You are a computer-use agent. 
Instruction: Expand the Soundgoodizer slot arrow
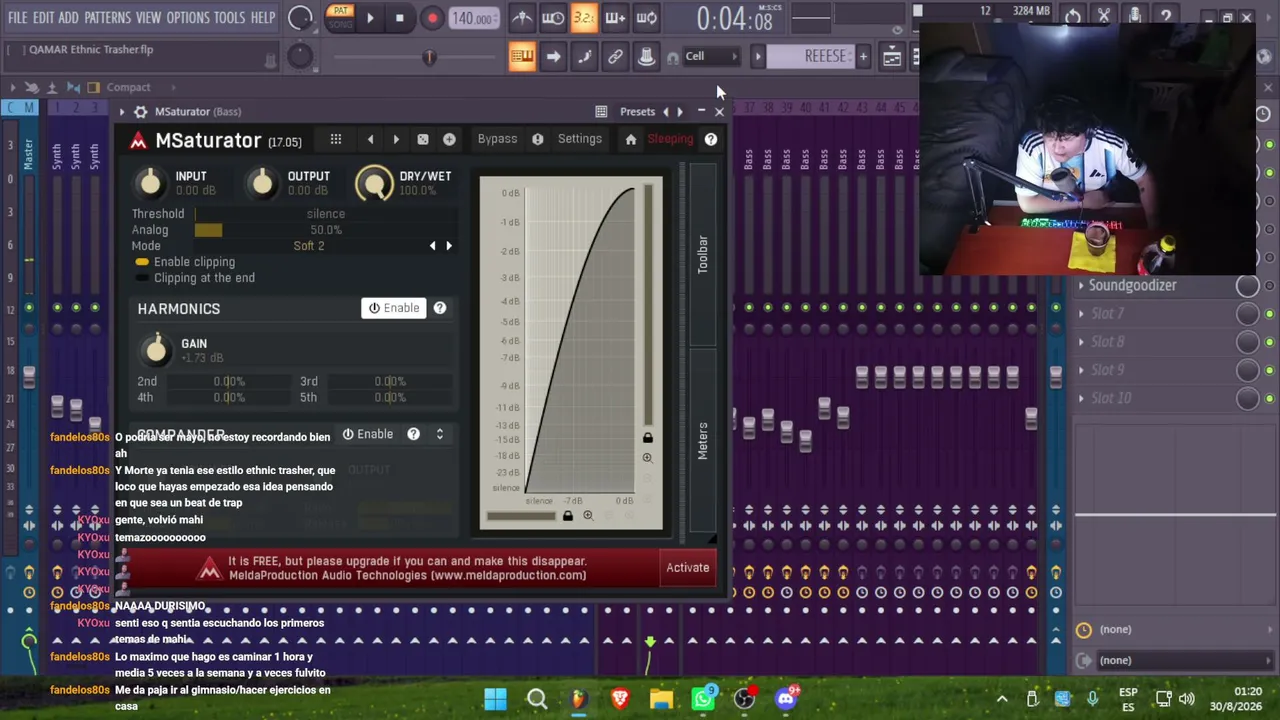pyautogui.click(x=1081, y=285)
